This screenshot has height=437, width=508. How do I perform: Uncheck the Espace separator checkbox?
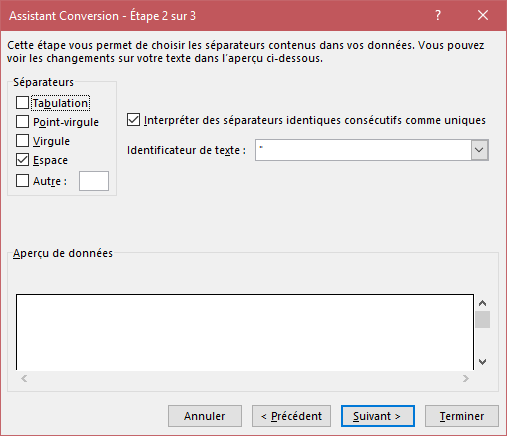click(x=22, y=160)
